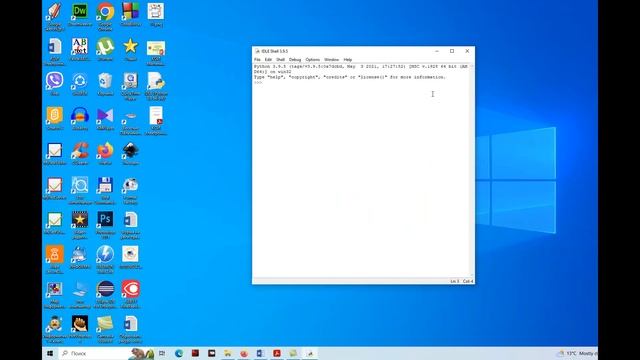This screenshot has width=640, height=360.
Task: Switch to Adobe Acrobat on the taskbar
Action: click(x=277, y=353)
